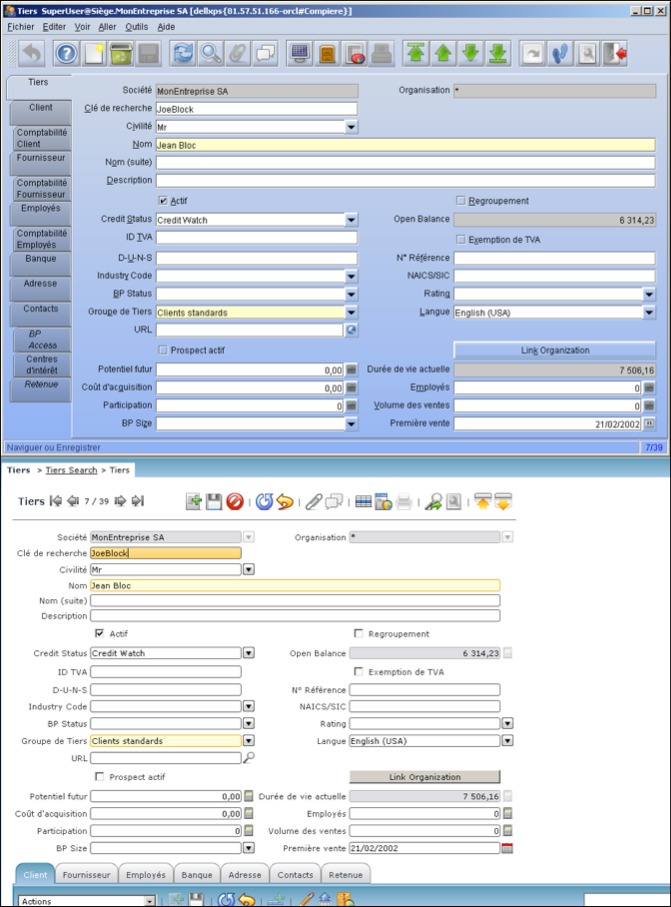Screen dimensions: 671x907
Task: Expand Langue dropdown in desktop form
Action: [x=649, y=313]
